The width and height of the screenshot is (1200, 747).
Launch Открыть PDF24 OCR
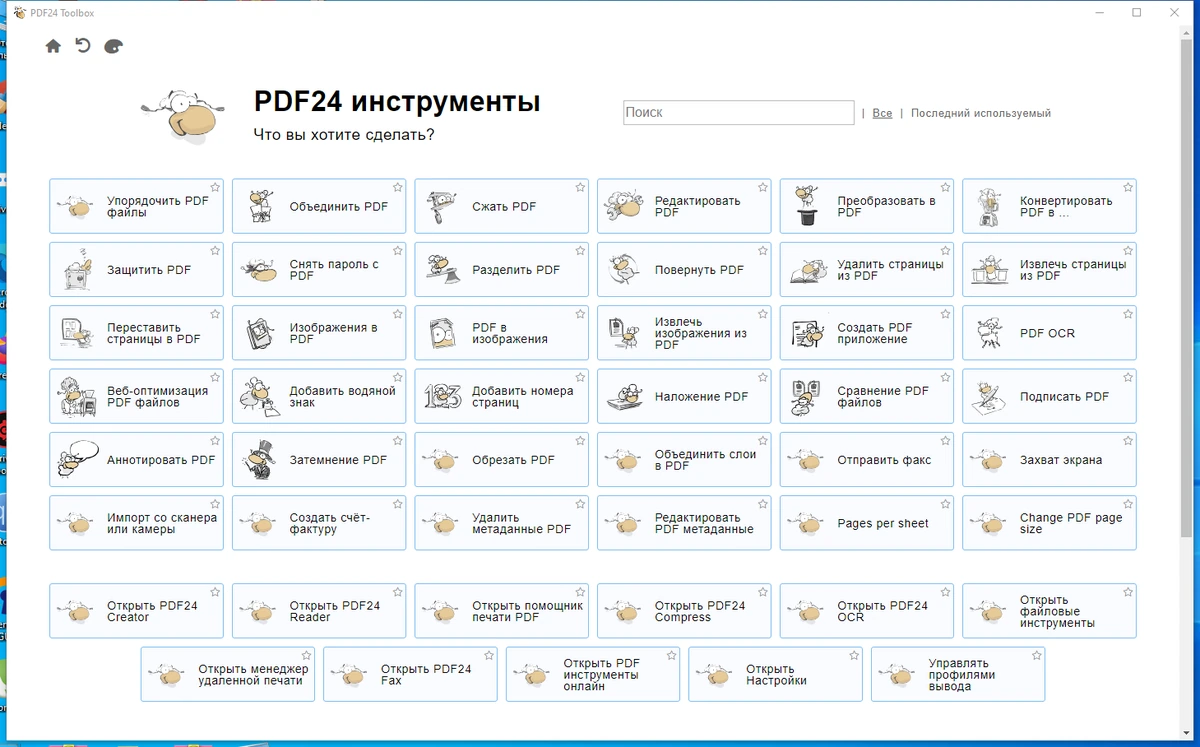867,611
